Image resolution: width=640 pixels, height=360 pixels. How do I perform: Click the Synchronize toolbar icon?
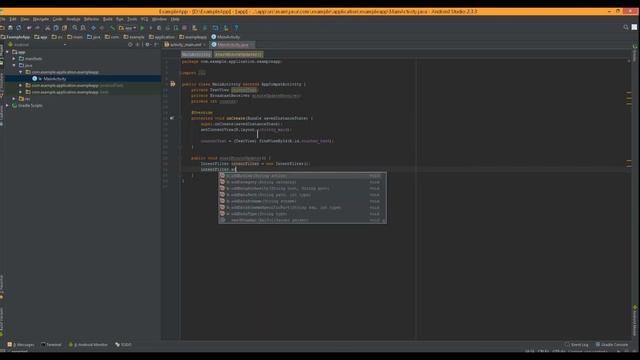pyautogui.click(x=19, y=28)
